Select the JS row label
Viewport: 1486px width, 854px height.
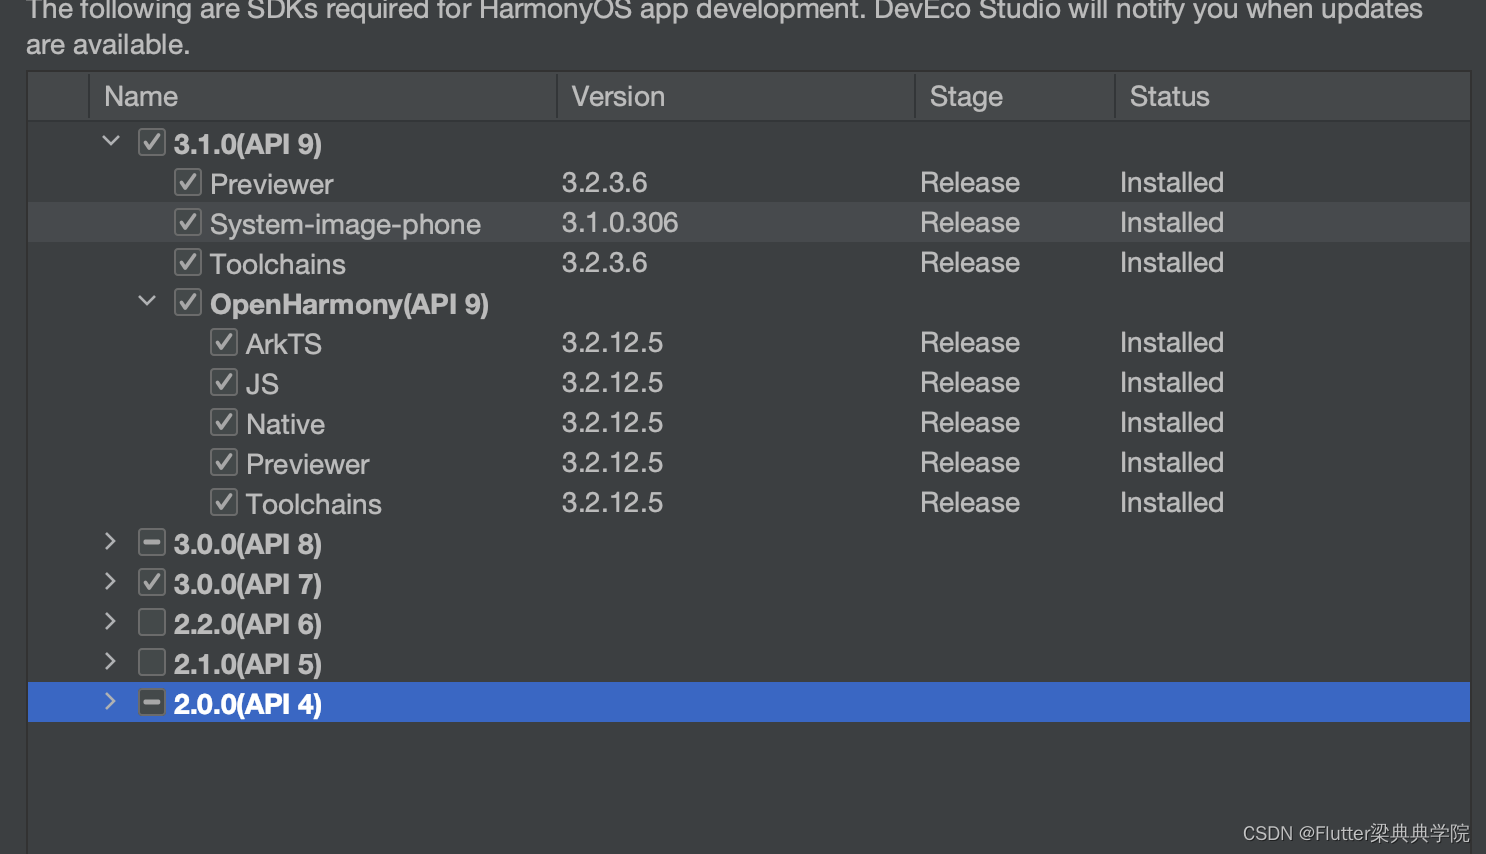coord(262,384)
